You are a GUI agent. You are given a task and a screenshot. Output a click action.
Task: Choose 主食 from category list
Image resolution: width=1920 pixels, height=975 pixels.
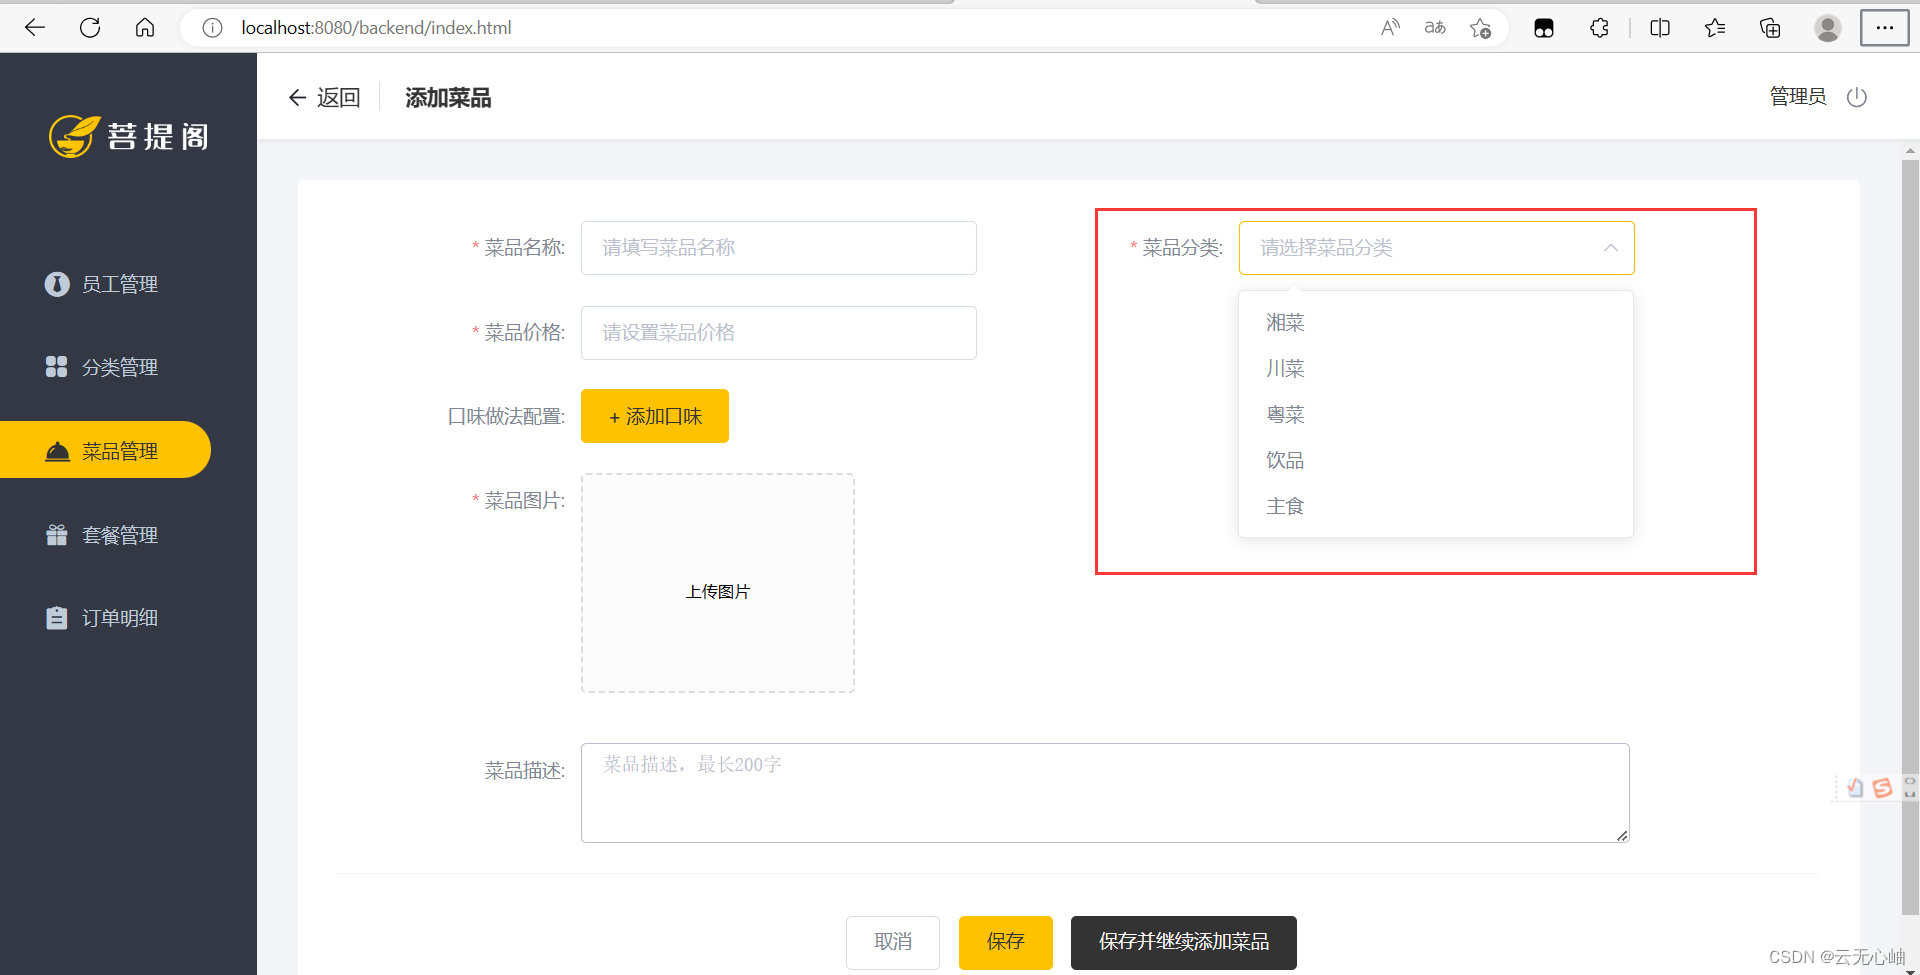coord(1436,507)
